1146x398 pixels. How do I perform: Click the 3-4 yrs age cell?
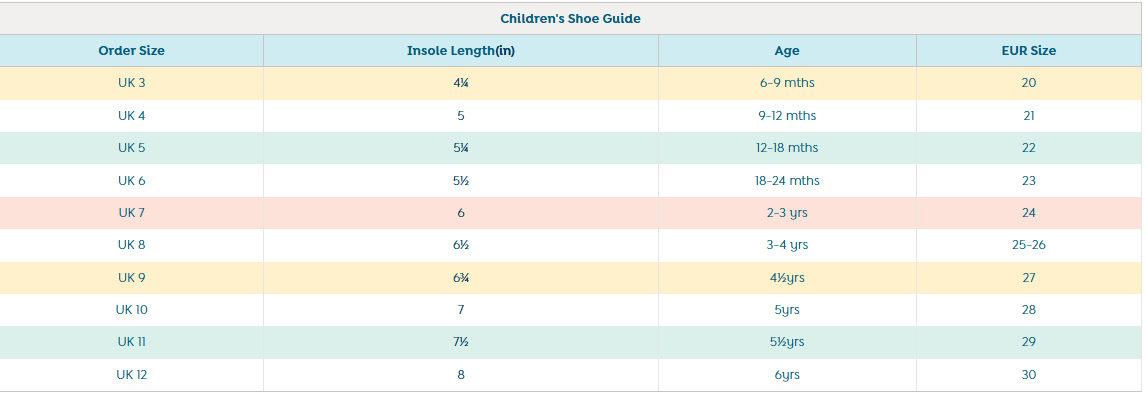(787, 245)
